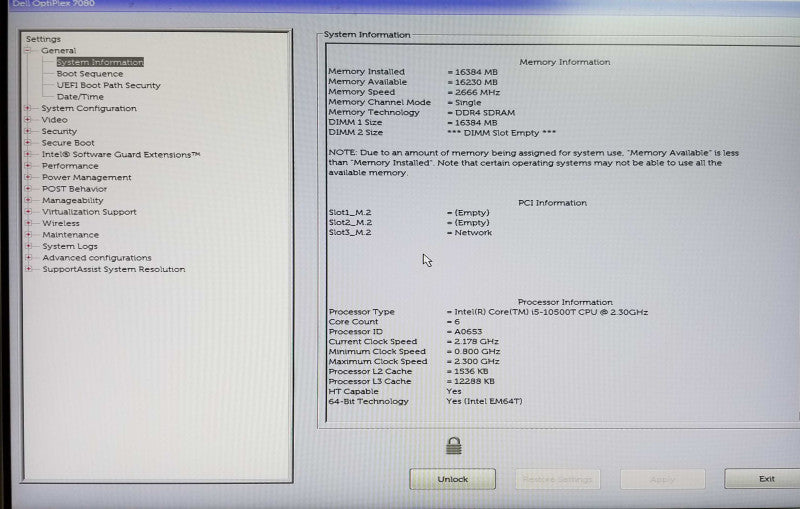
Task: Click the Slot1_M.2 label
Action: [x=350, y=212]
